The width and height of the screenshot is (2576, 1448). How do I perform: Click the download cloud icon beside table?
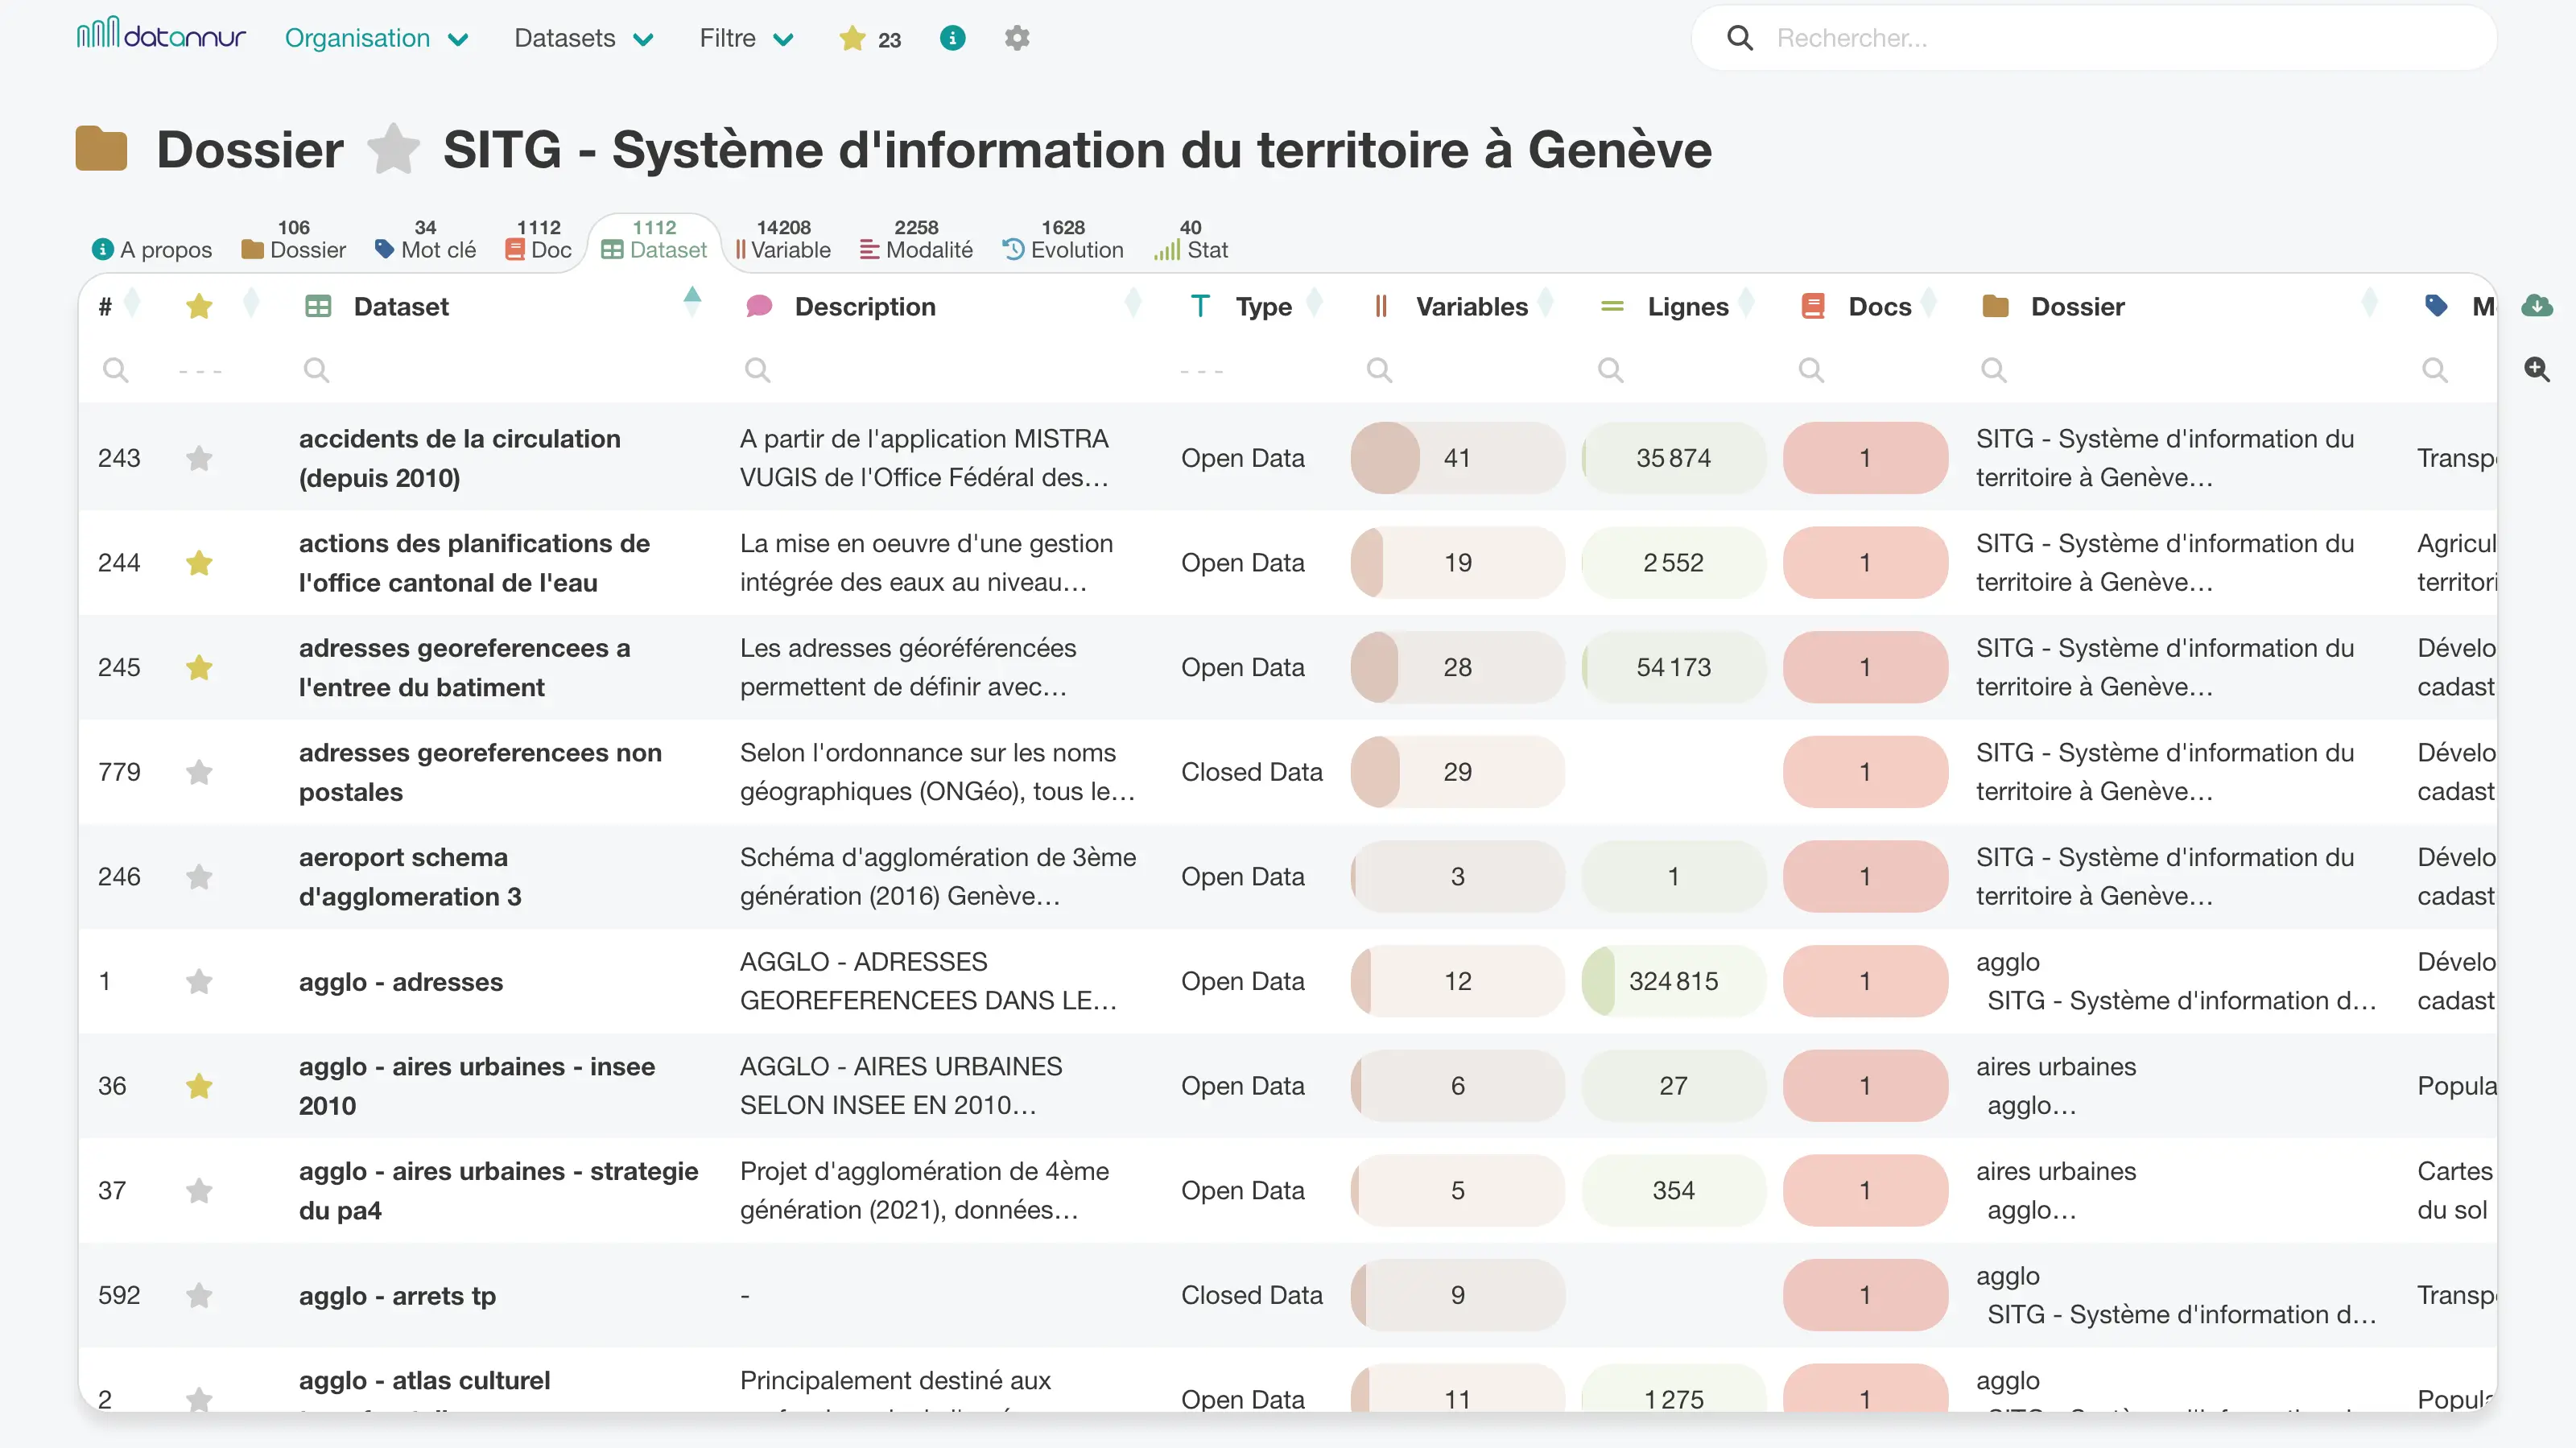[x=2536, y=306]
